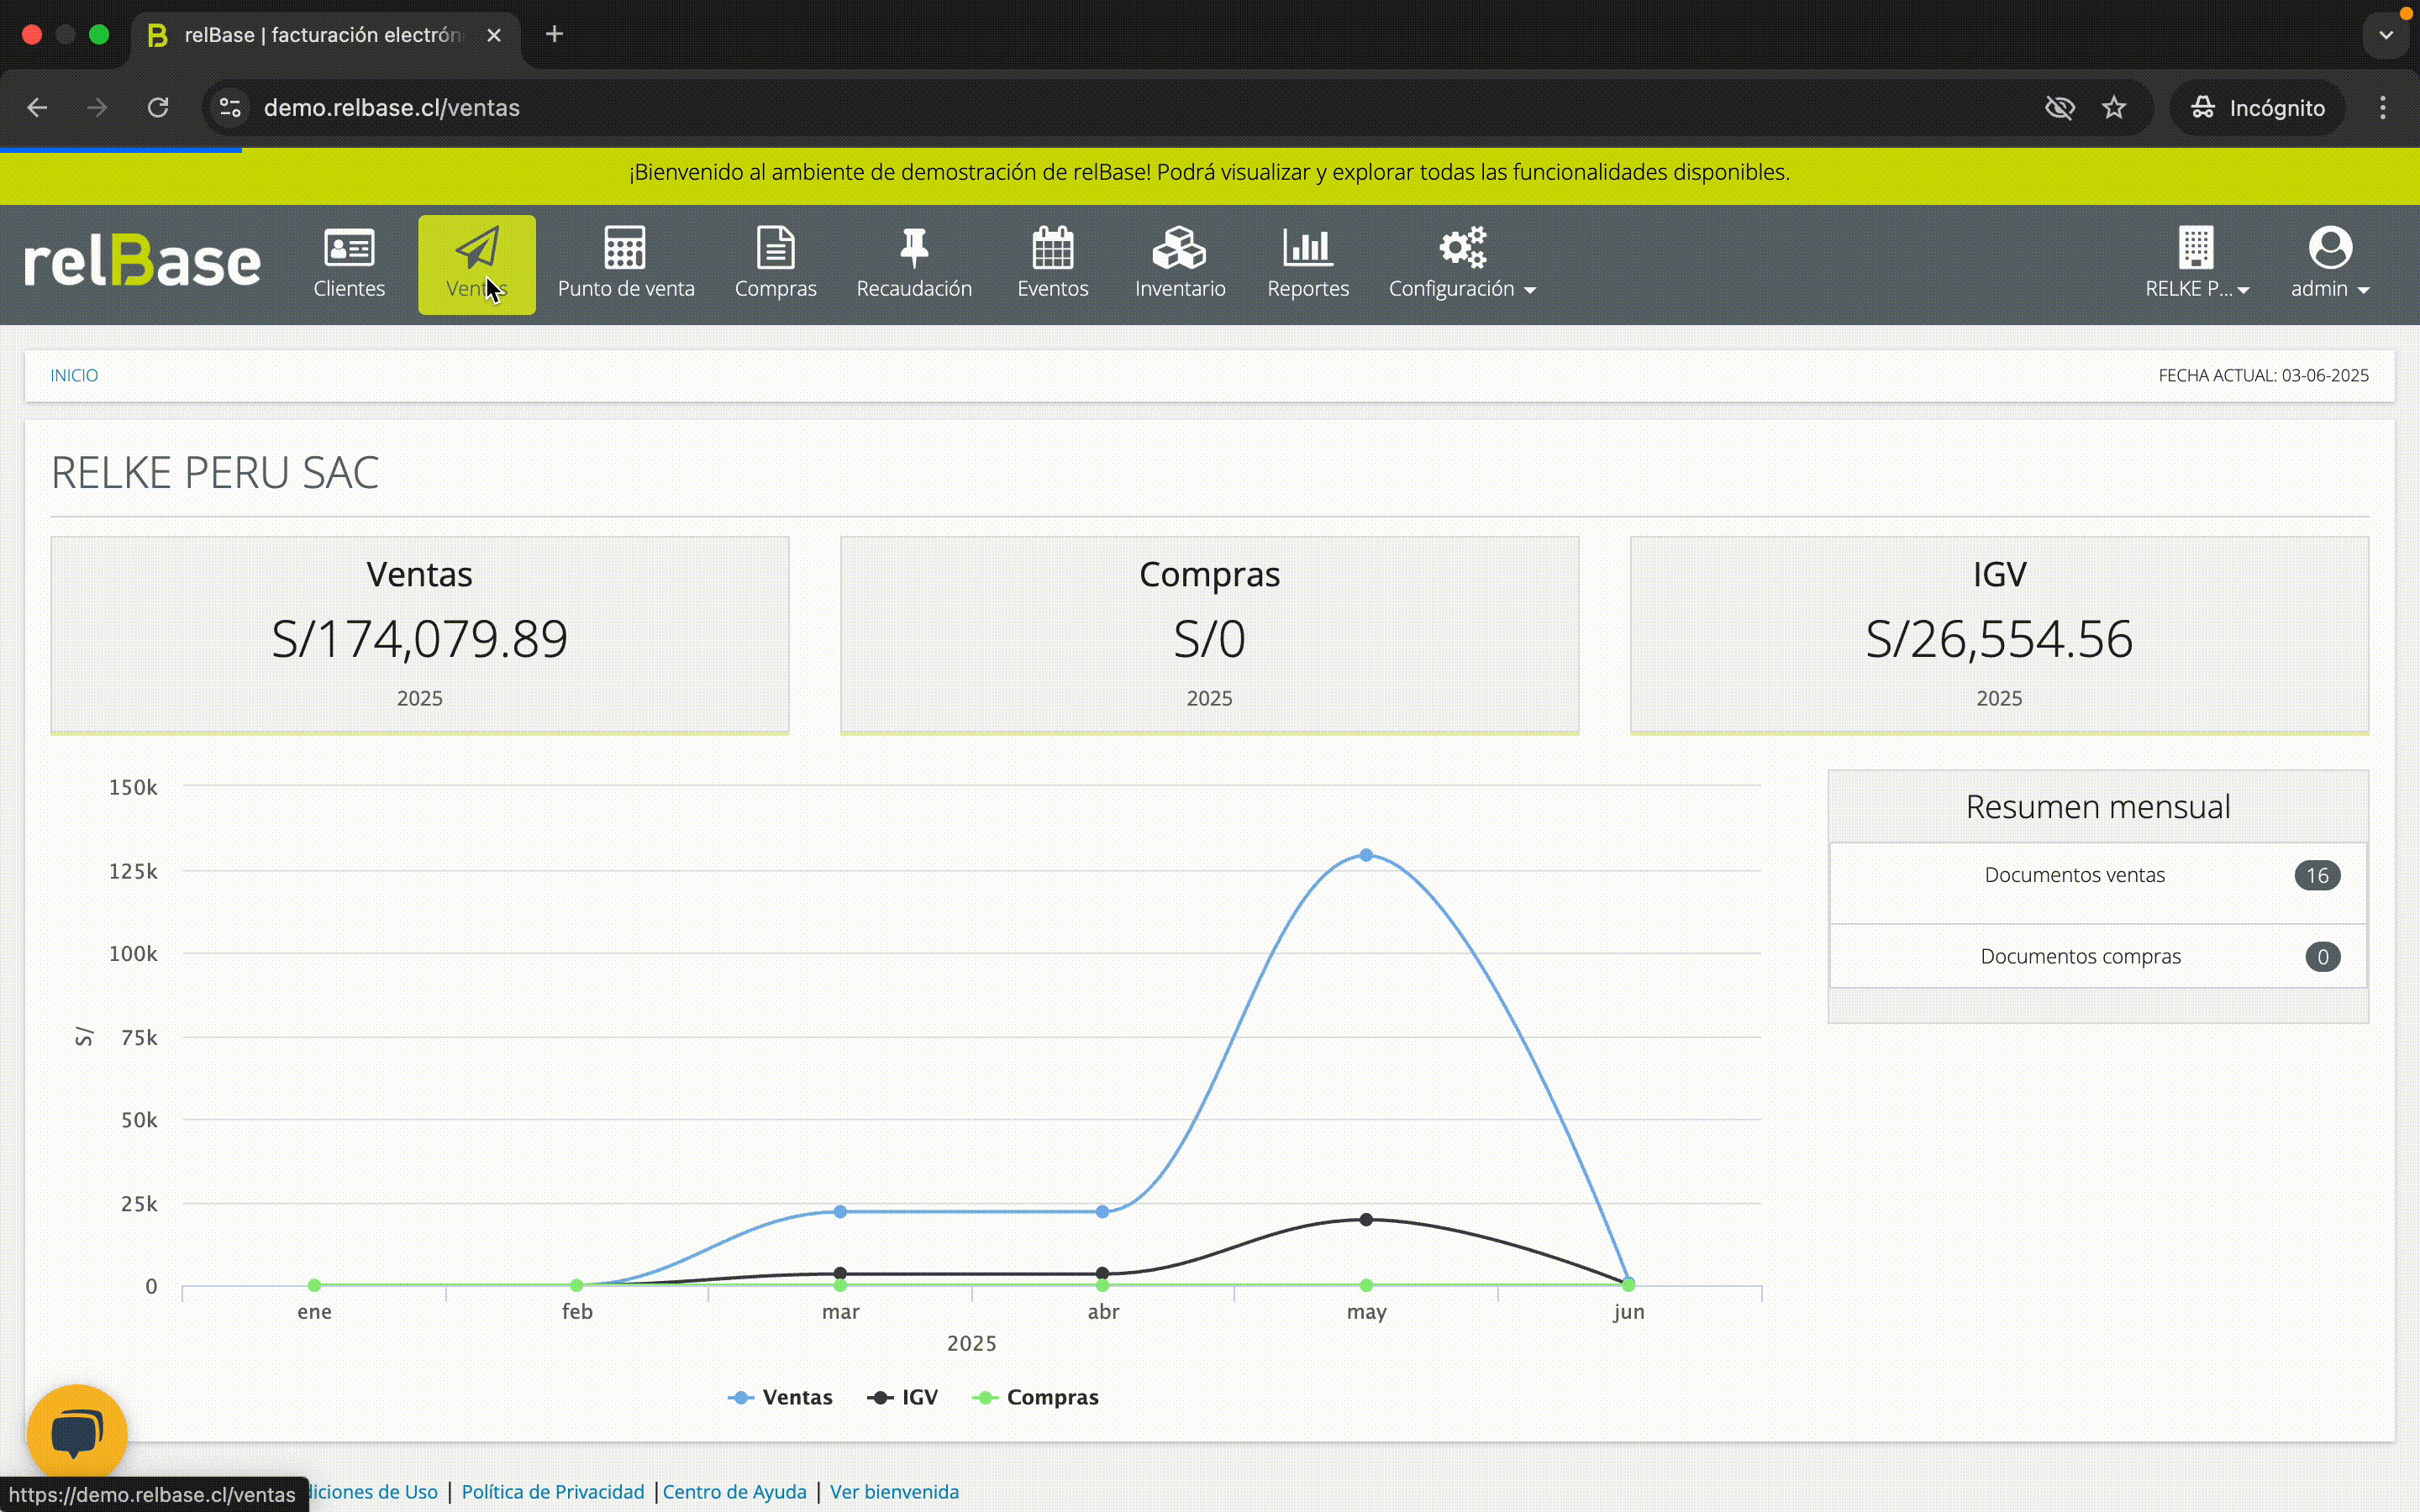The image size is (2420, 1512).
Task: Click Ver bienvenida link
Action: click(894, 1491)
